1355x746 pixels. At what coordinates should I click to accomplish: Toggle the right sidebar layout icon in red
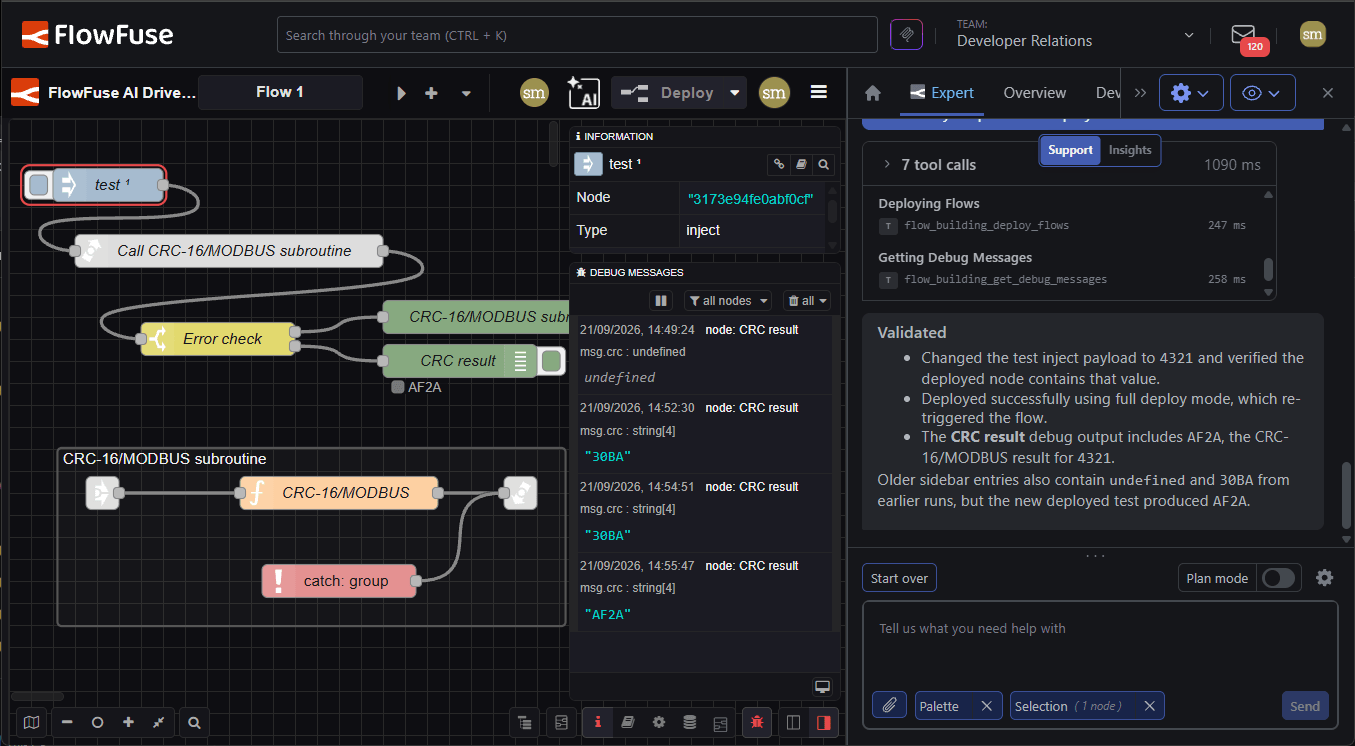pos(824,722)
